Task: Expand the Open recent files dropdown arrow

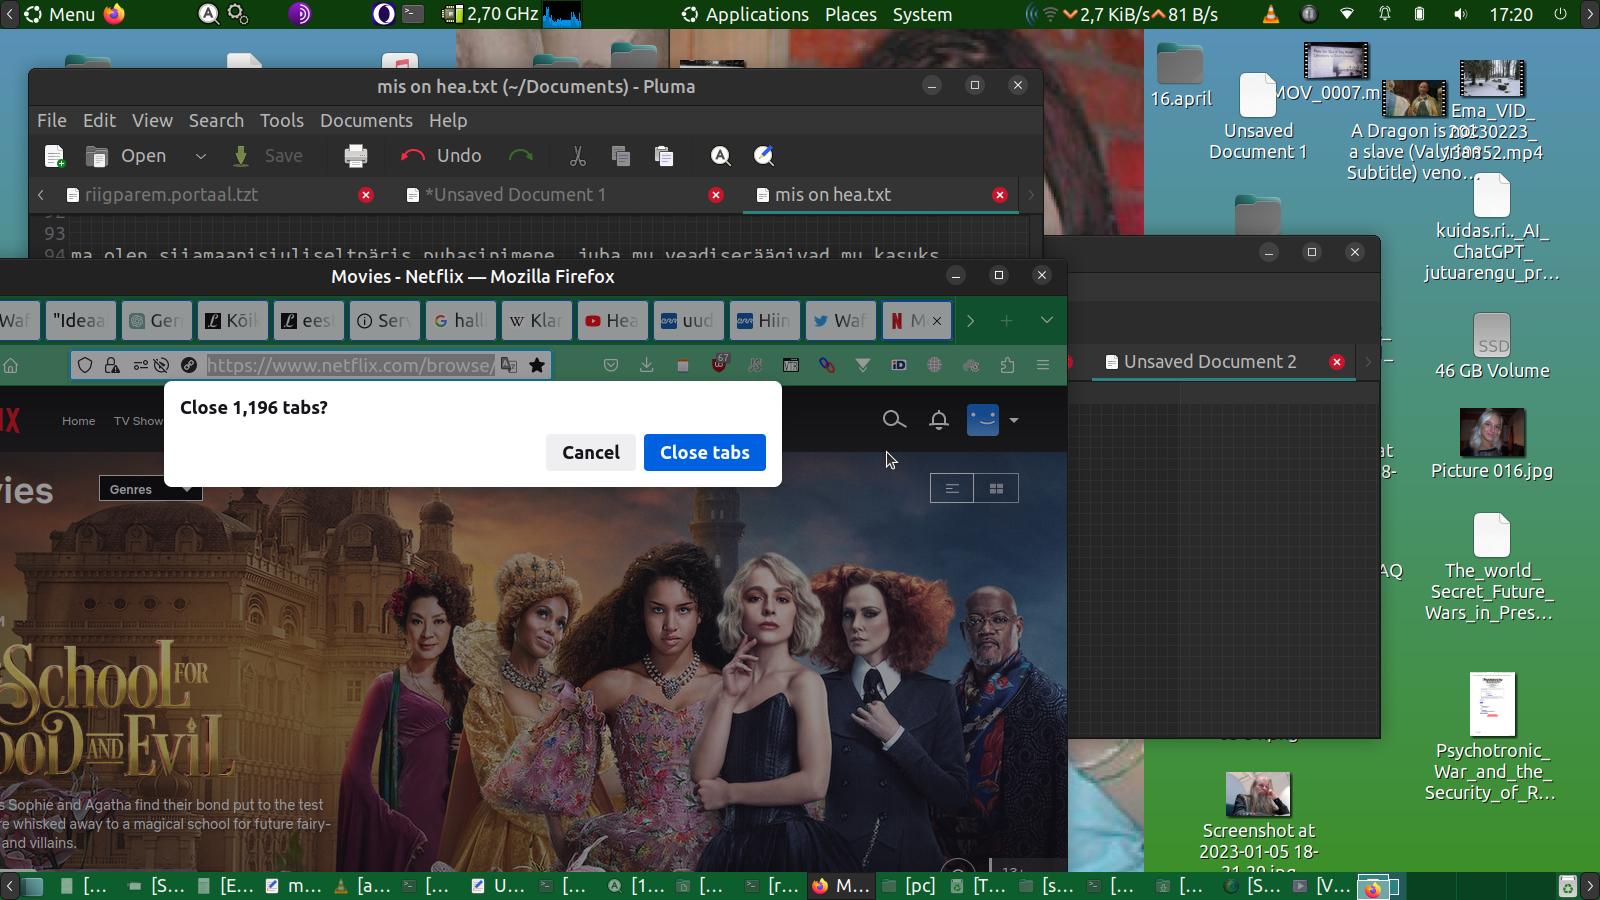Action: (x=200, y=156)
